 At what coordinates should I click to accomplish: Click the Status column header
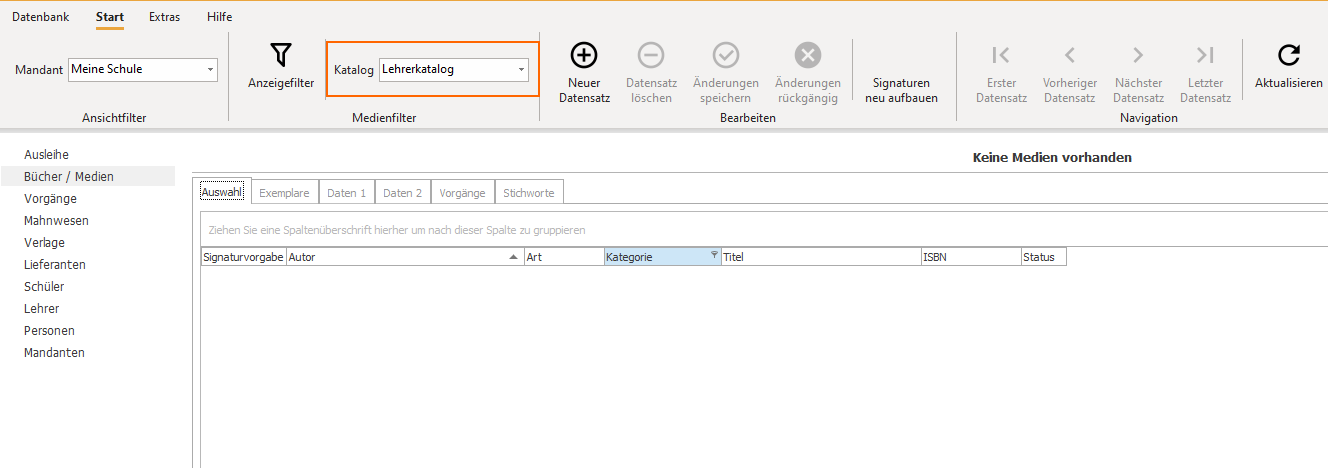(1044, 257)
